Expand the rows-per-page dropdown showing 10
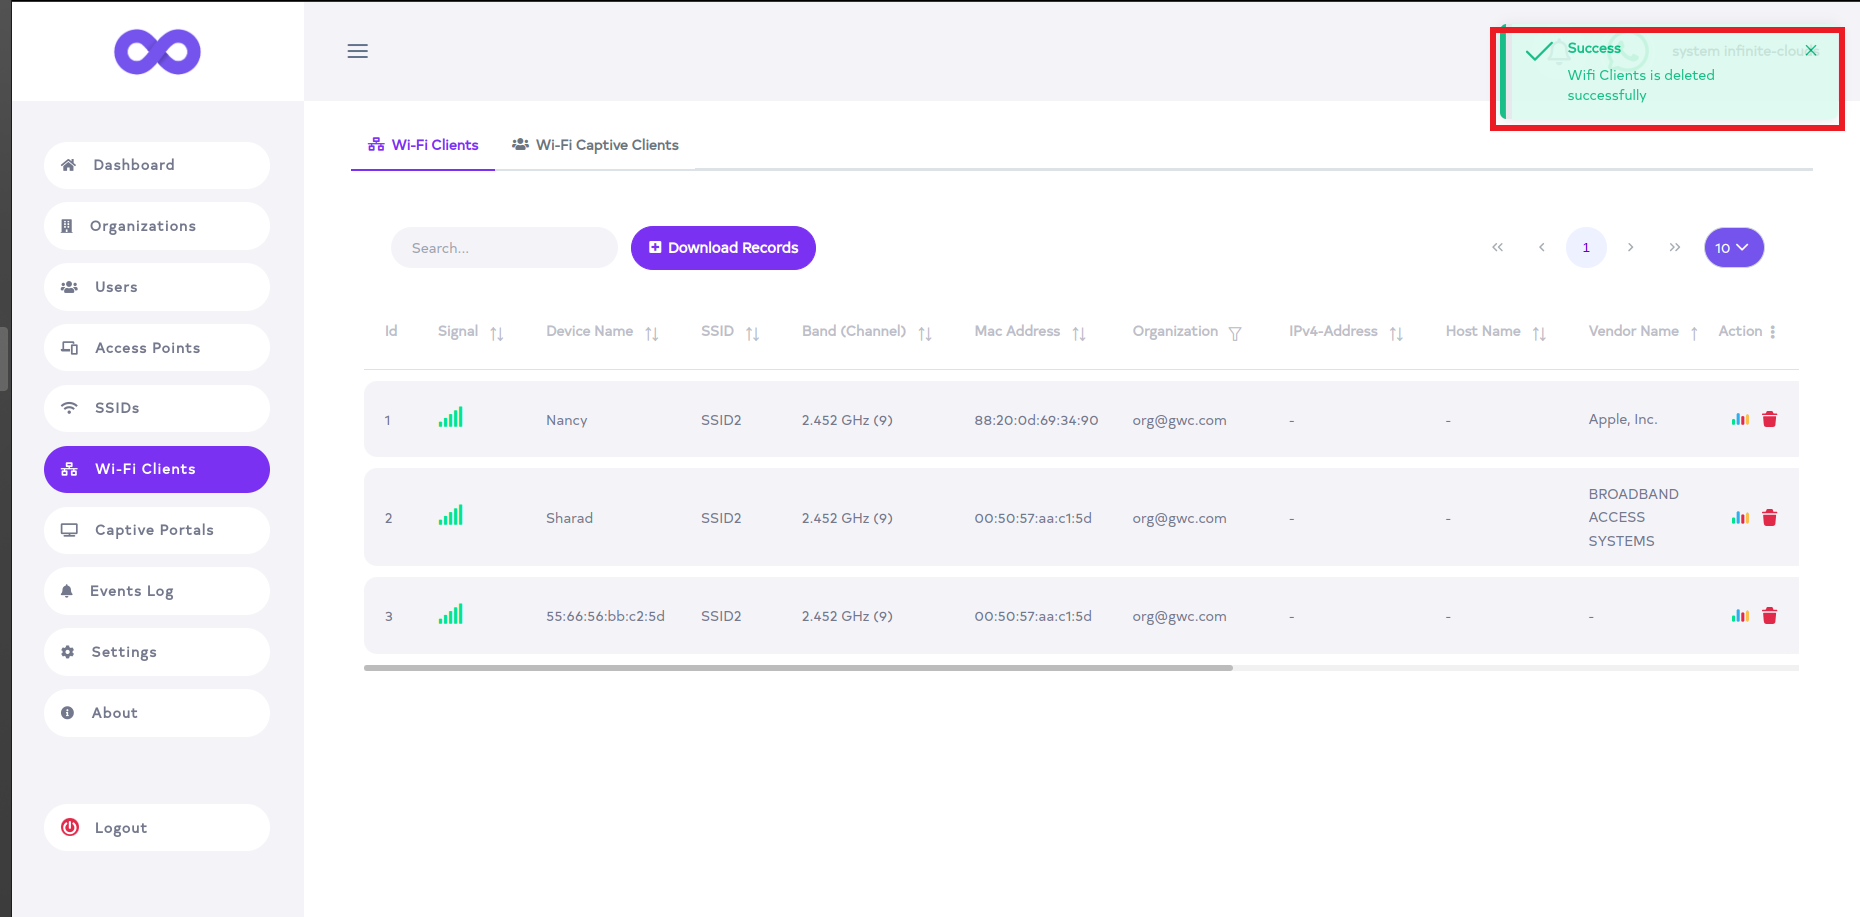This screenshot has height=917, width=1860. (x=1733, y=248)
